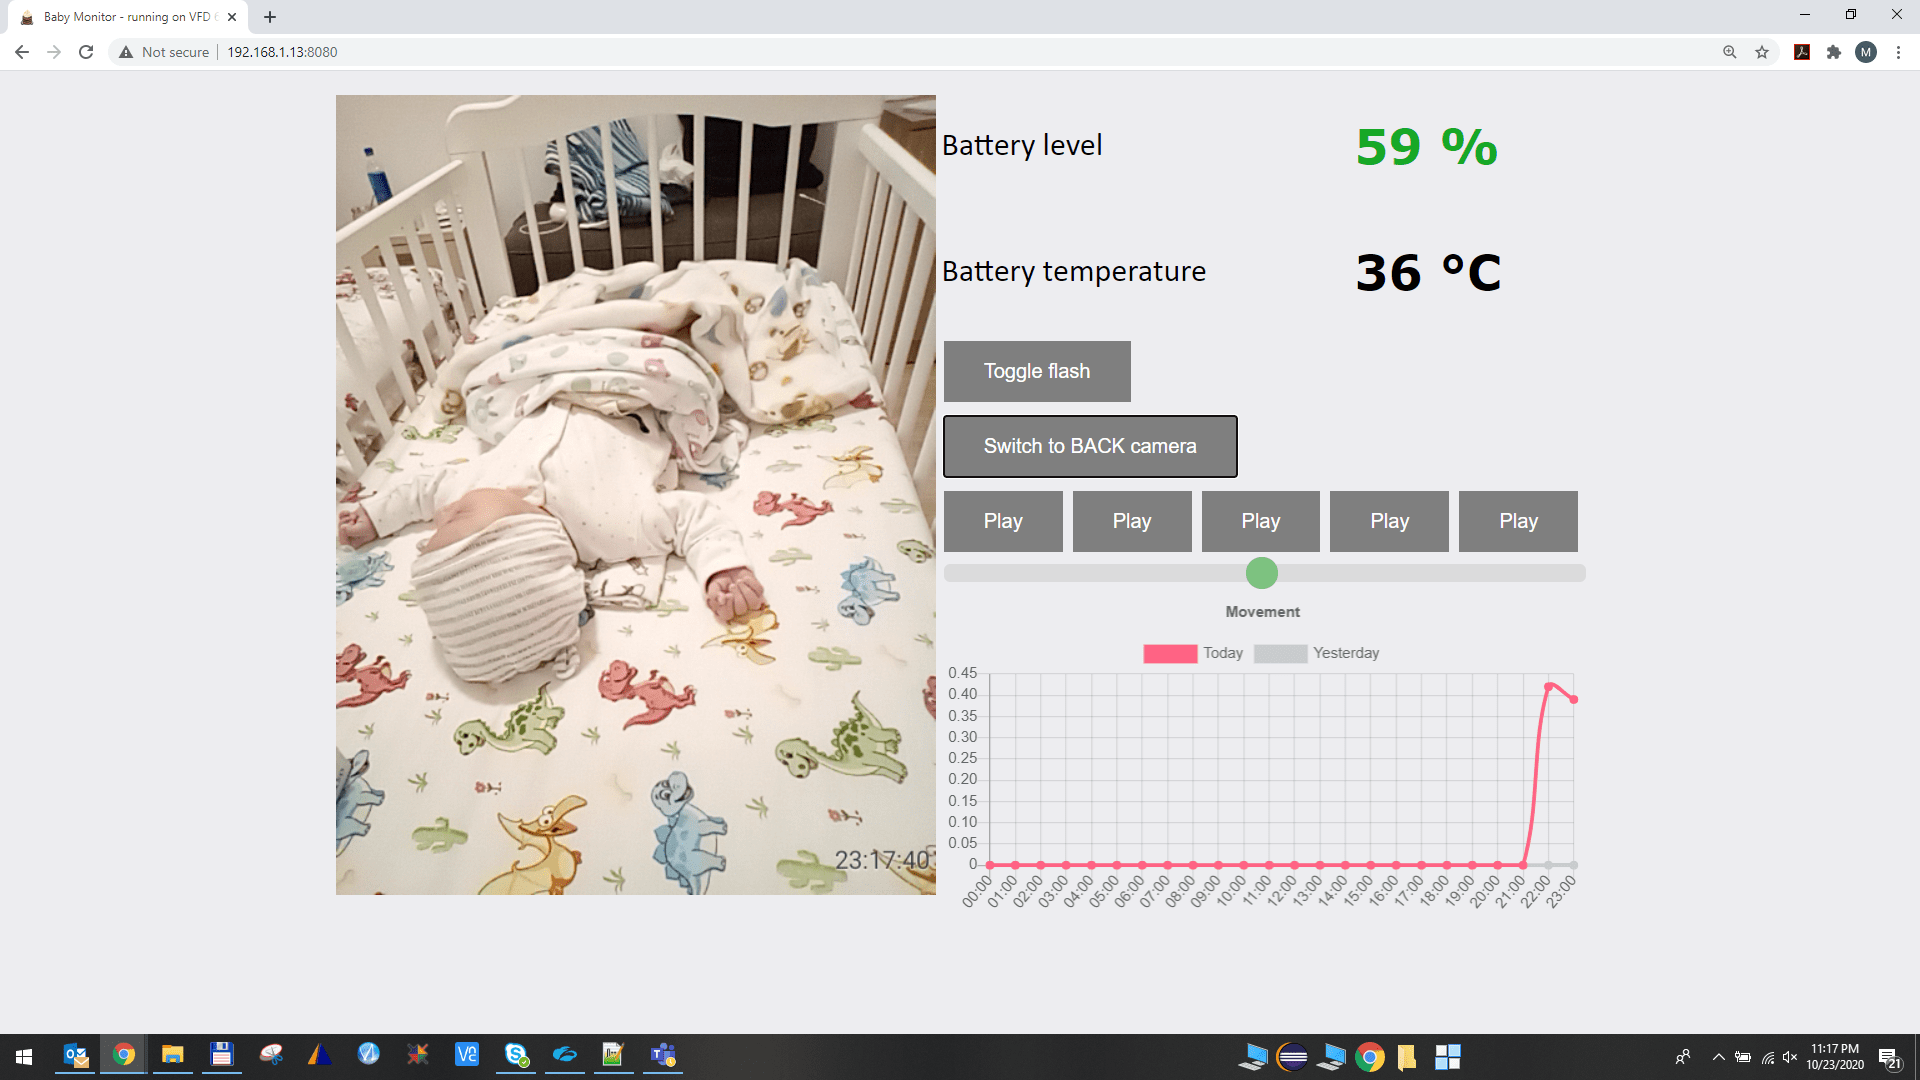Click the page zoom magnifier in the address bar

tap(1729, 52)
